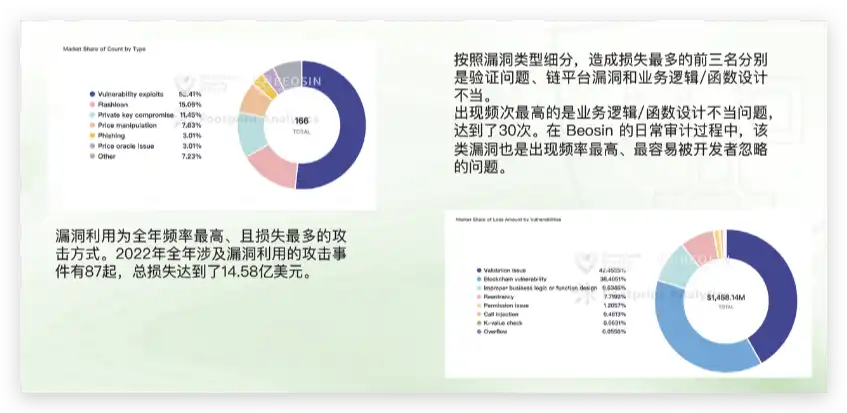Click the navy dot beside Validation issue
Viewport: 847px width, 413px height.
pos(479,270)
